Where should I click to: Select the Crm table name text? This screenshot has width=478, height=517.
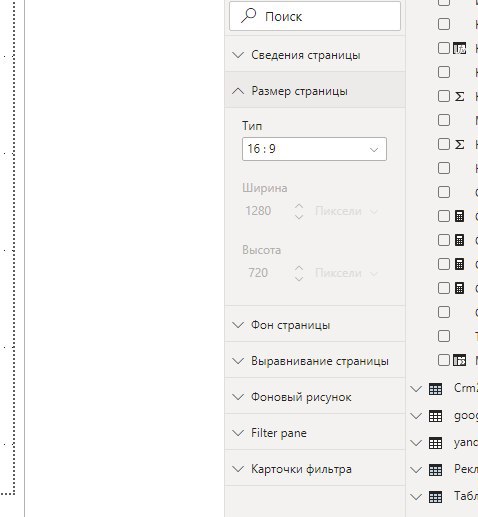[x=466, y=388]
